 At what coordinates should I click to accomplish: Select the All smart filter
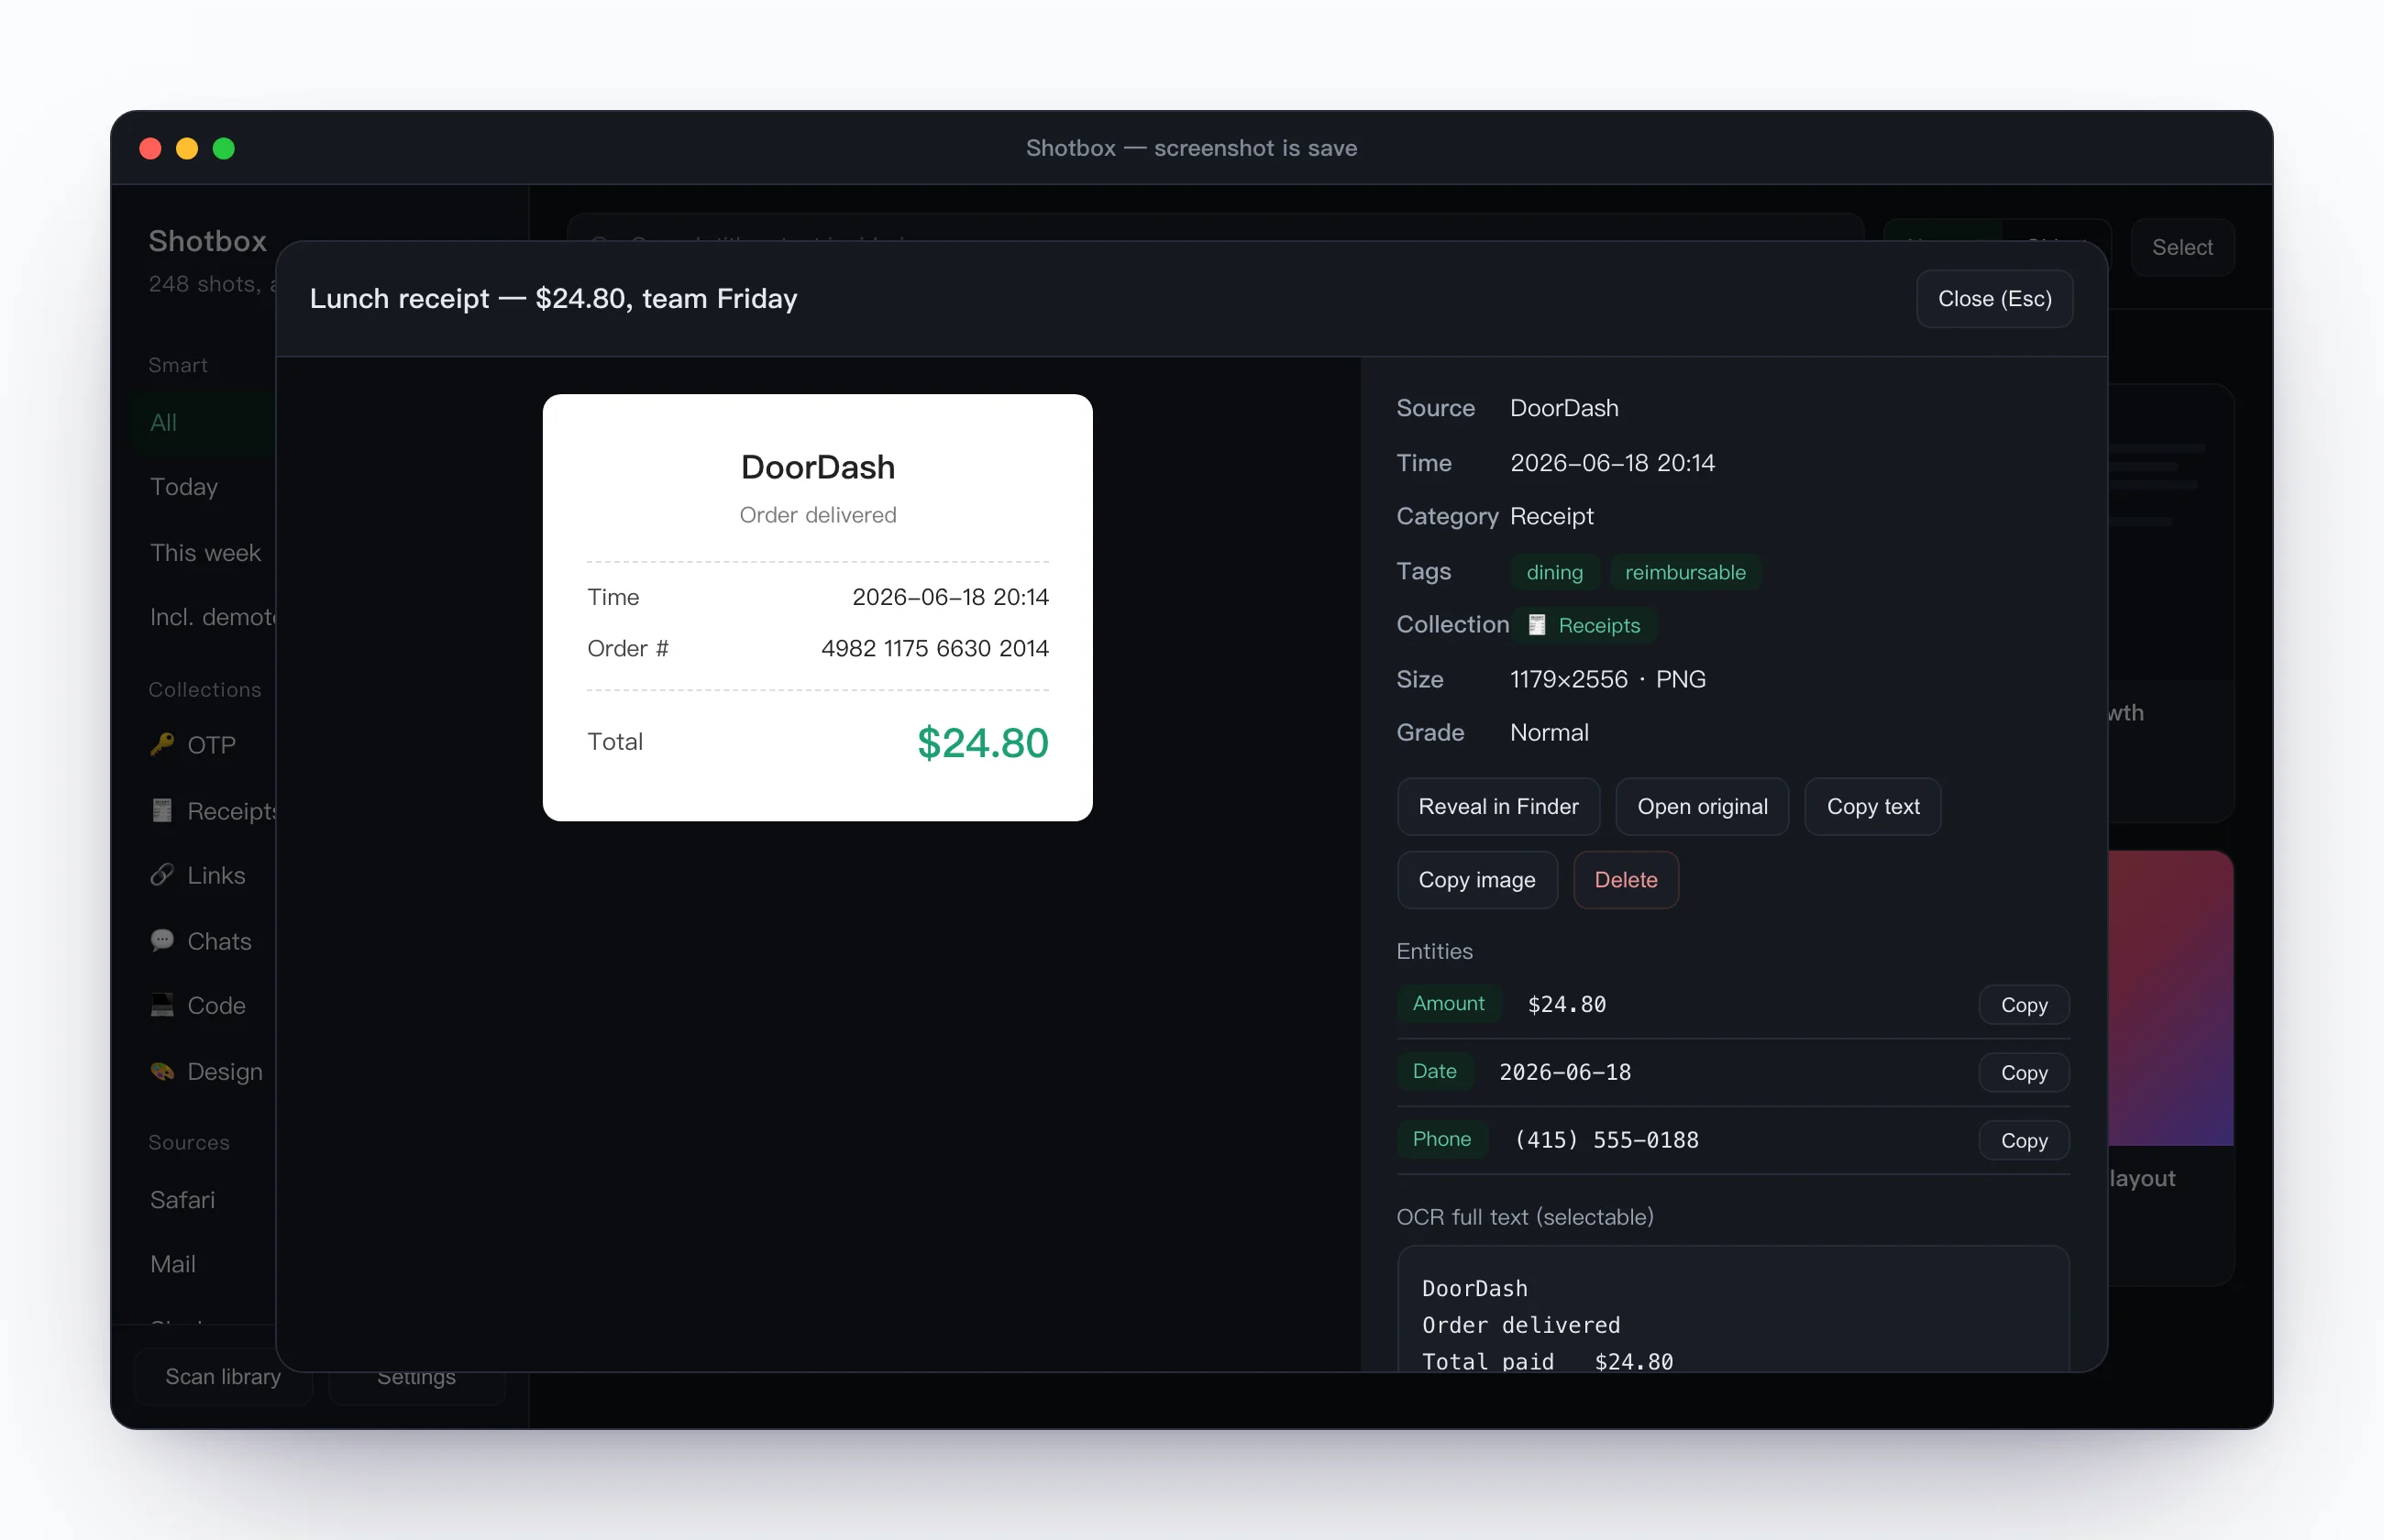[x=203, y=423]
